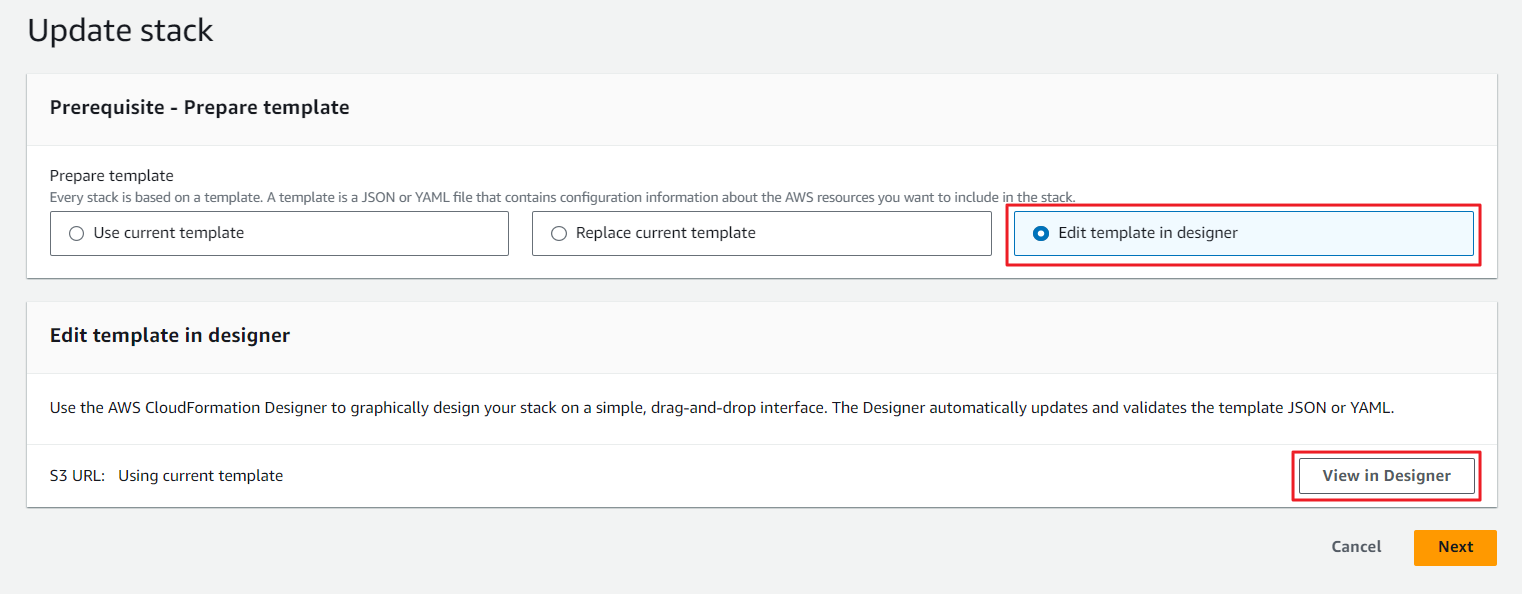Image resolution: width=1522 pixels, height=594 pixels.
Task: Select the Use current template radio button
Action: click(76, 233)
